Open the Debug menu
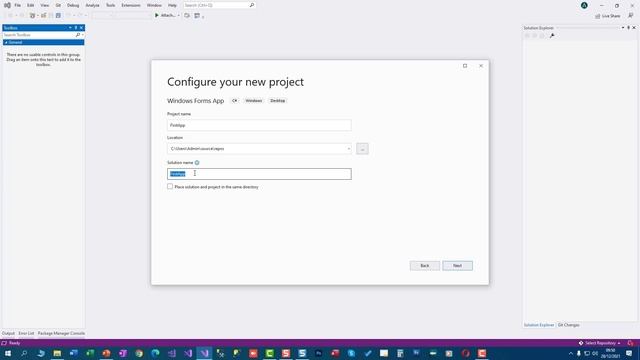 73,5
